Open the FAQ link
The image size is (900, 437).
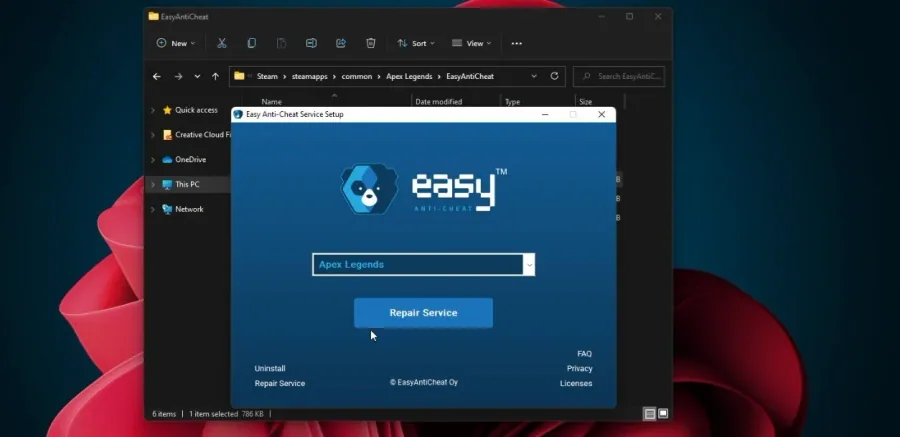click(584, 354)
